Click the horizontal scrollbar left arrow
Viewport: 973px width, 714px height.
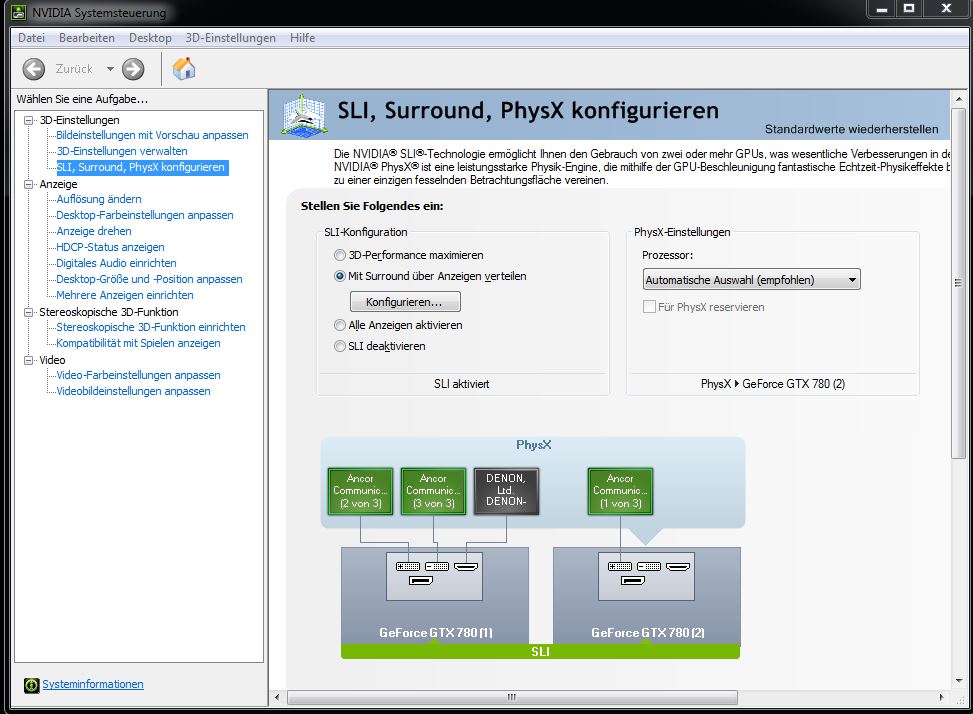tap(277, 697)
